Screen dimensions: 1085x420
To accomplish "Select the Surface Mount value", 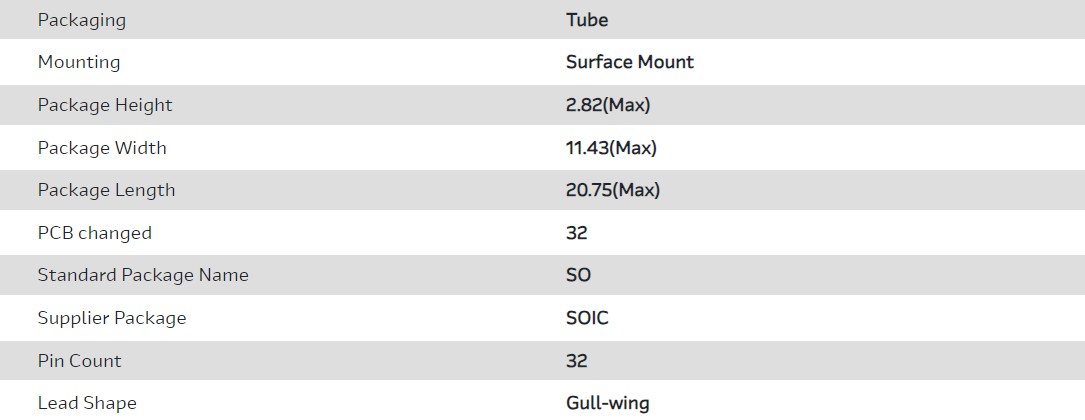I will (x=630, y=62).
